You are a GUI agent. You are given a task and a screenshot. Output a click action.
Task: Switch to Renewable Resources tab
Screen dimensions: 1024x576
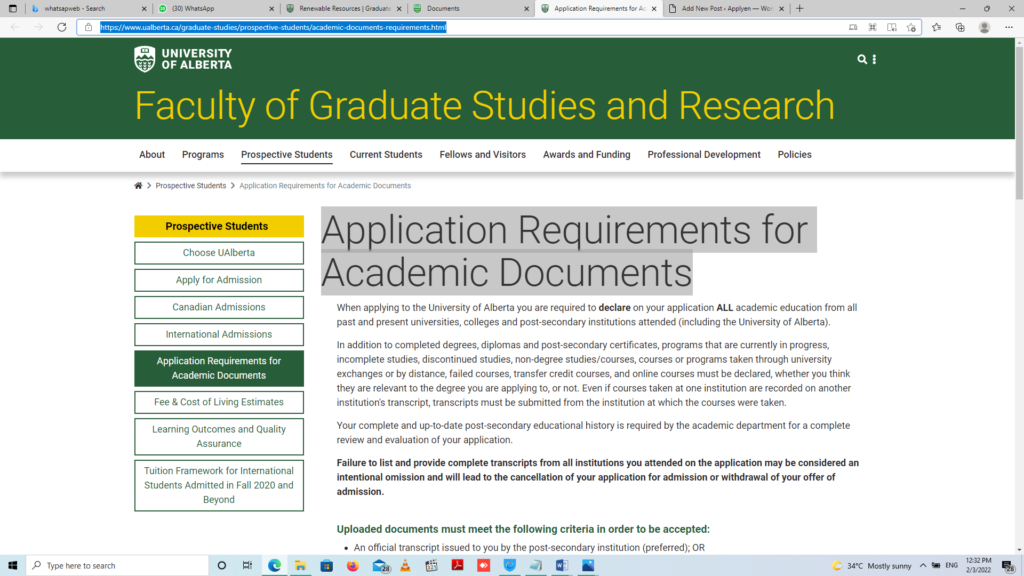coord(344,8)
